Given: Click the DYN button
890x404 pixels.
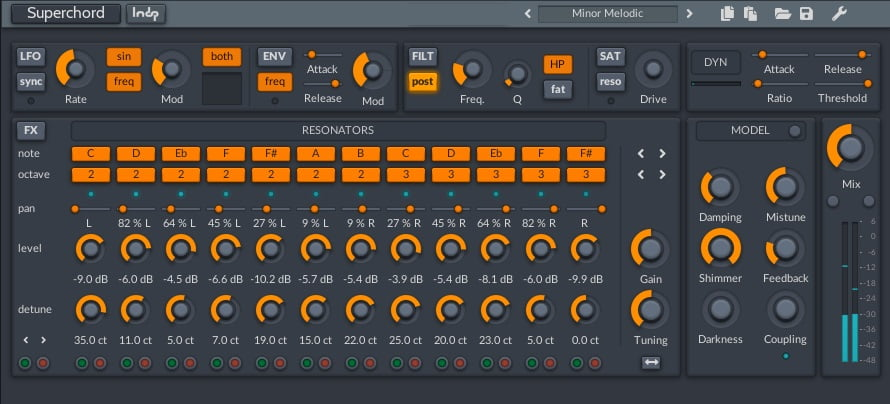Looking at the screenshot, I should click(716, 62).
